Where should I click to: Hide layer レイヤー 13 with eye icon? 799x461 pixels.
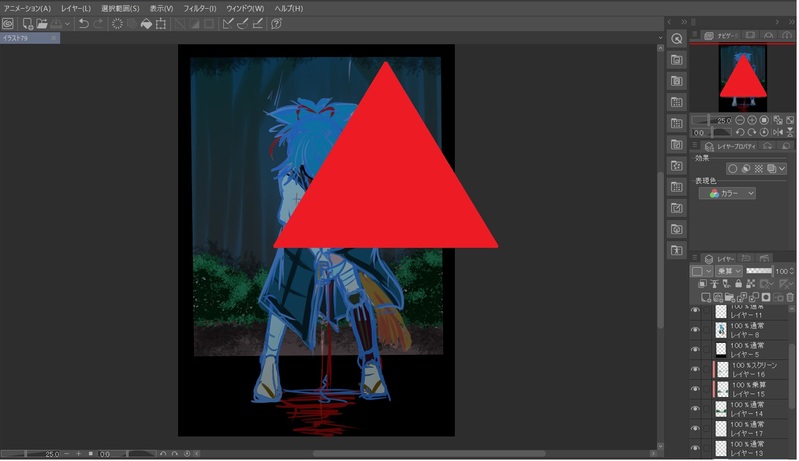(x=695, y=448)
